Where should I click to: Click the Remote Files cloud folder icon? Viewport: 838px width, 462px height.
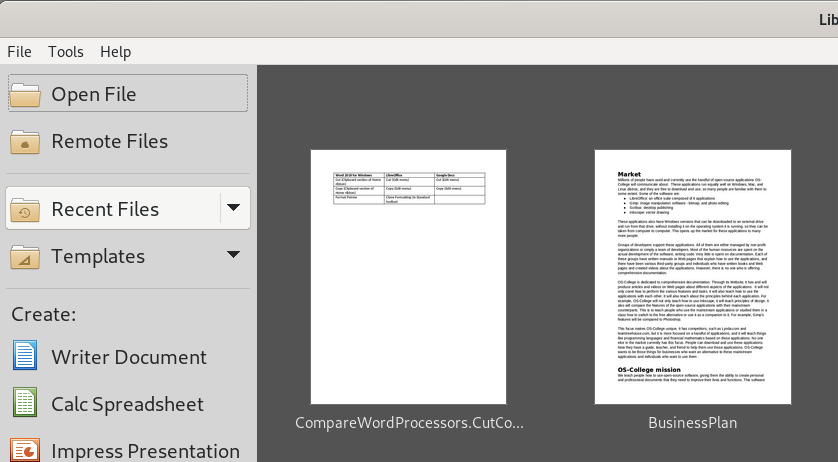point(25,142)
